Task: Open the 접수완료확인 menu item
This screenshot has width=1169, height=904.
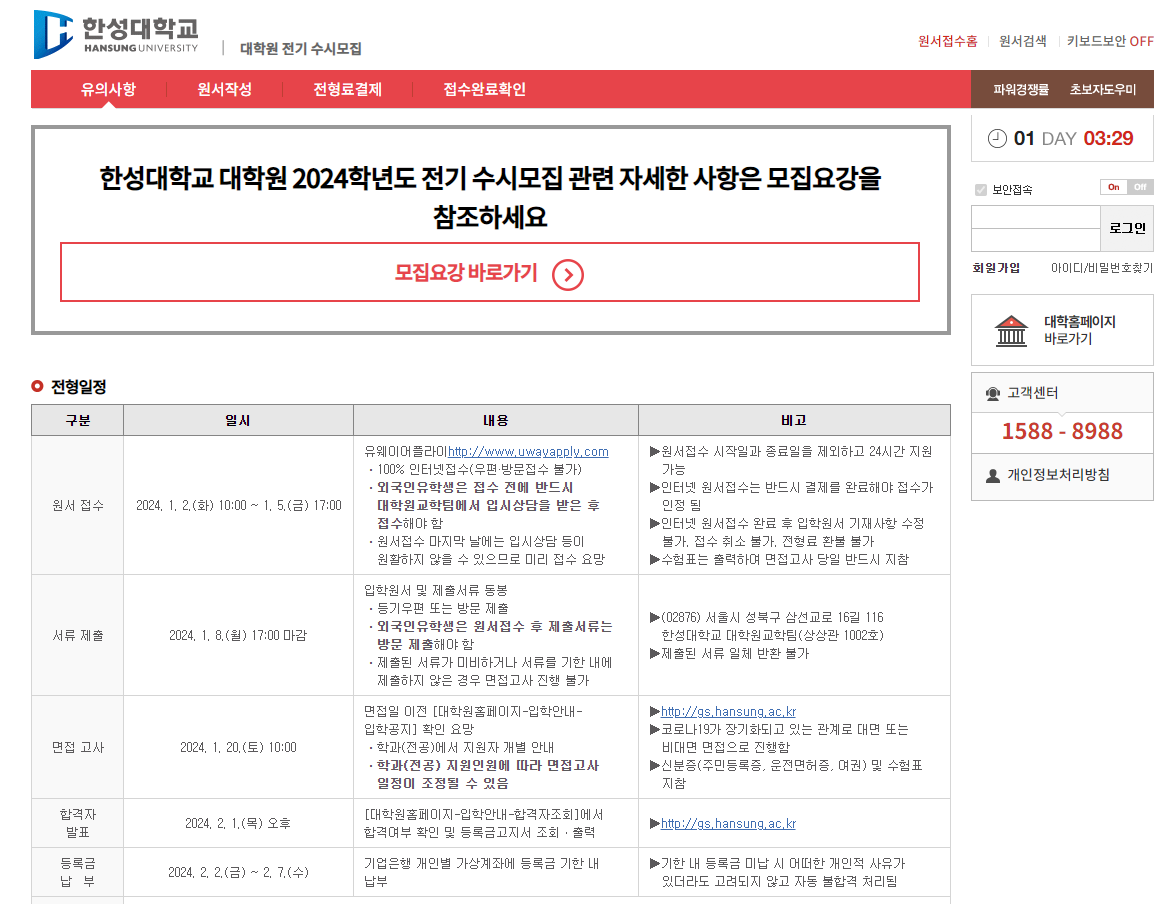Action: 484,89
